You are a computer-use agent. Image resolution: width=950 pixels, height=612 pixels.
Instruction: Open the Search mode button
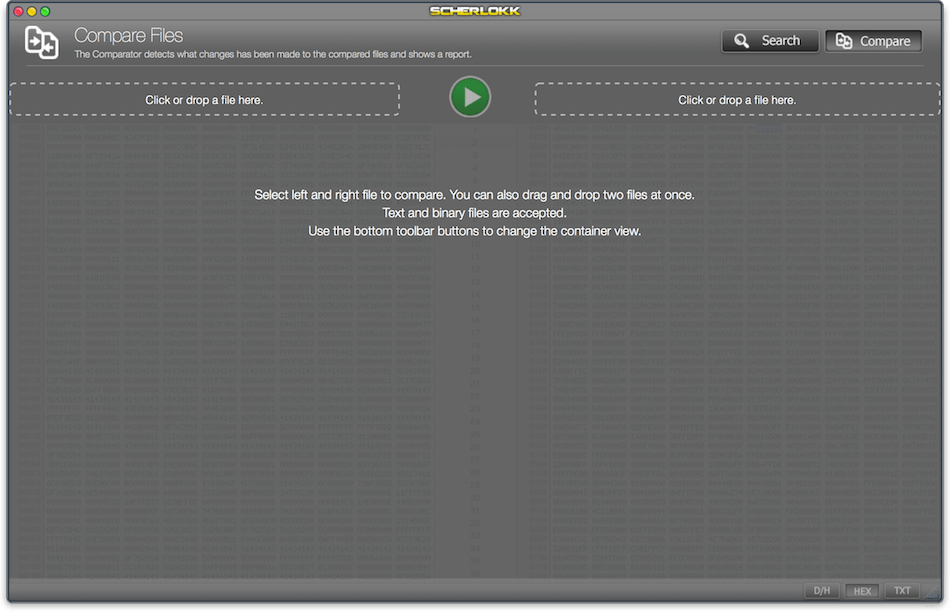[770, 41]
